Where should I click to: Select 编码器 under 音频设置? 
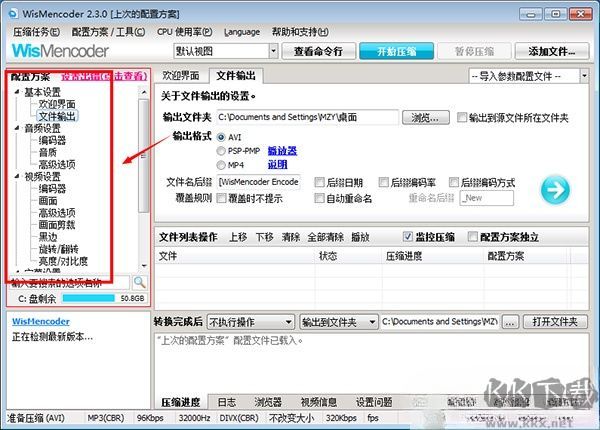point(52,140)
